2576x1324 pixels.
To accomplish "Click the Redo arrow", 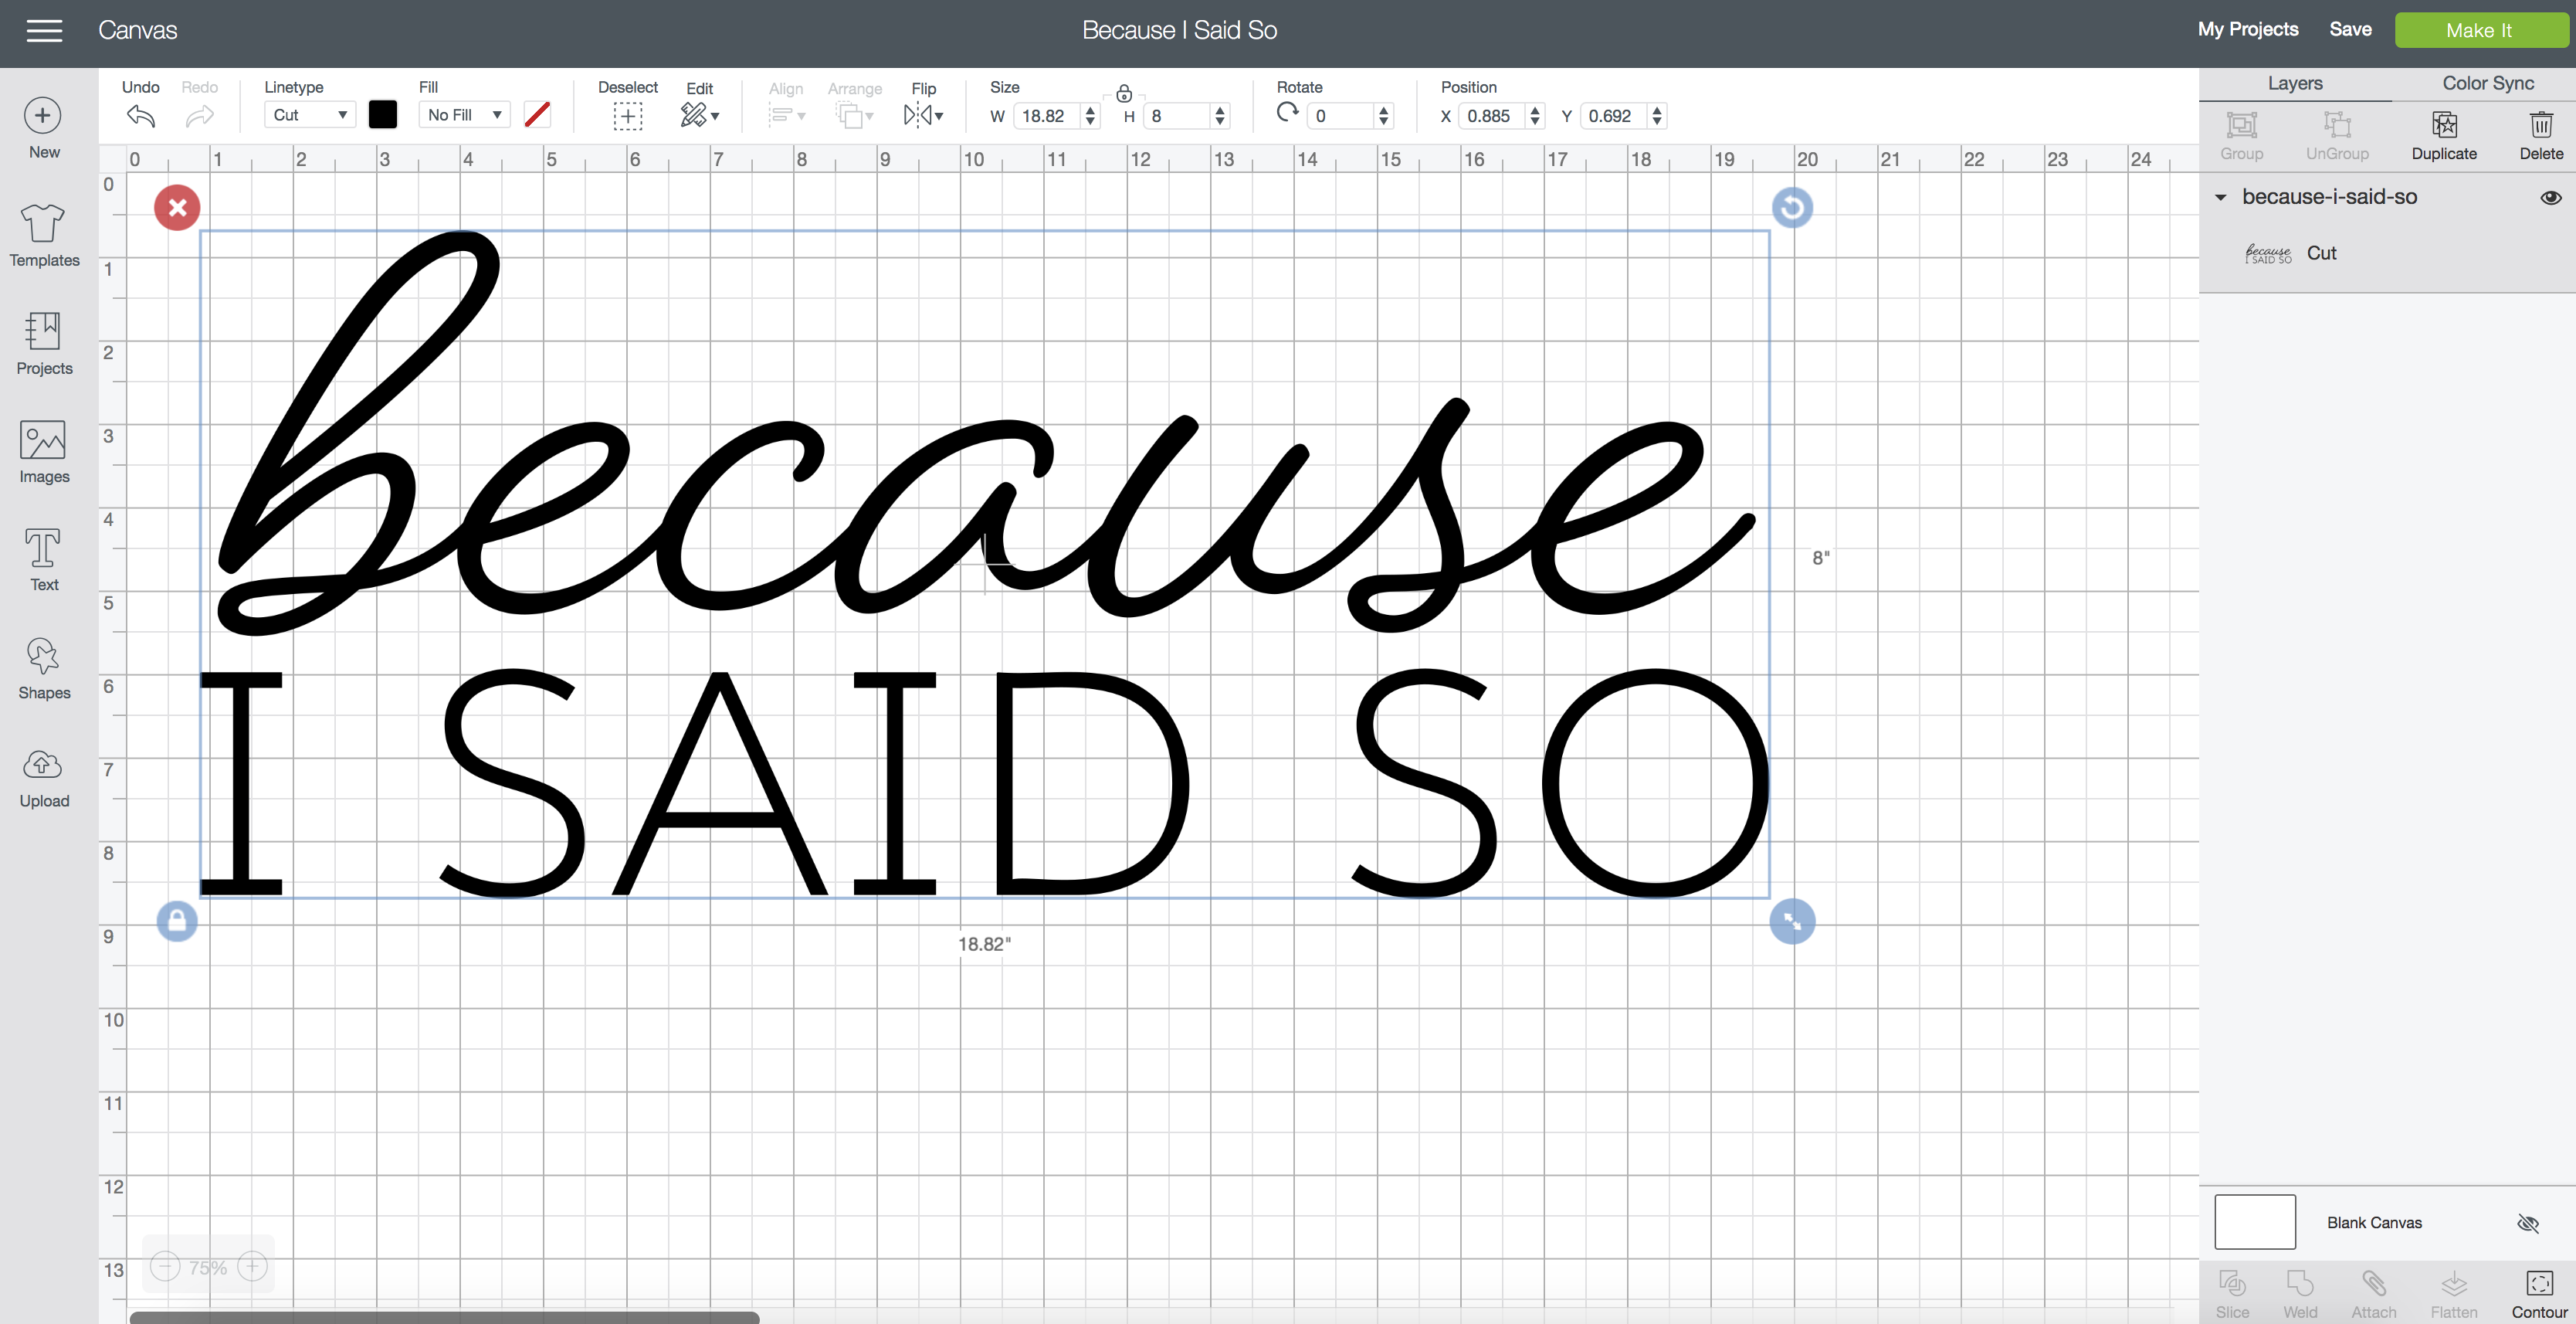I will [200, 116].
